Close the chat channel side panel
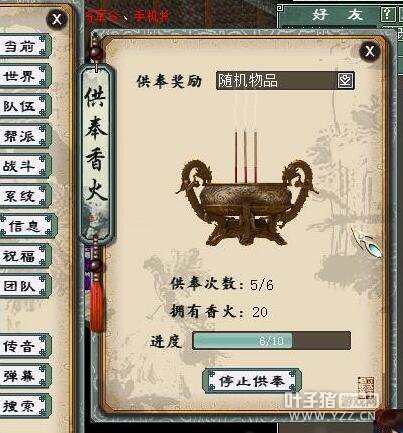403x433 pixels. point(57,19)
